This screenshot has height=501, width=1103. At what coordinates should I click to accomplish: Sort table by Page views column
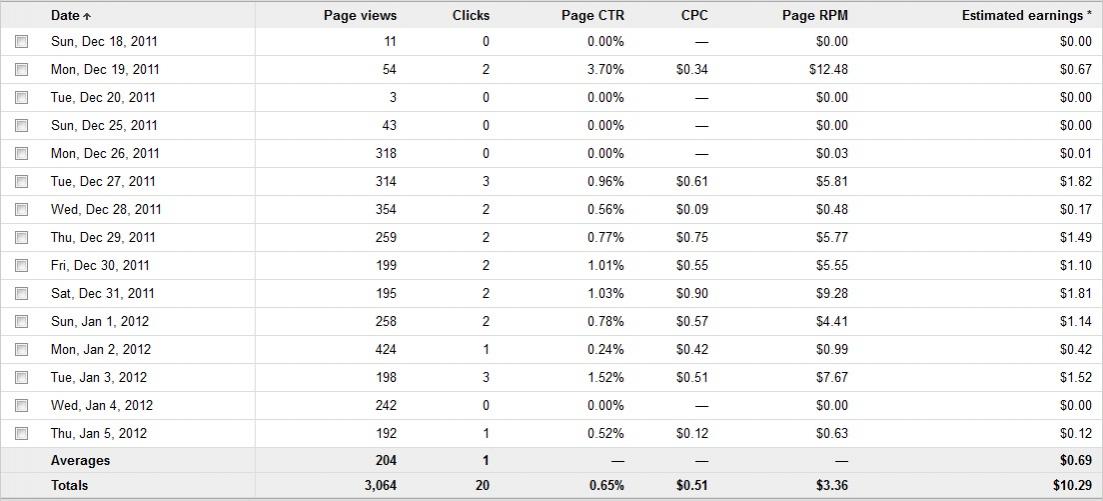(360, 15)
